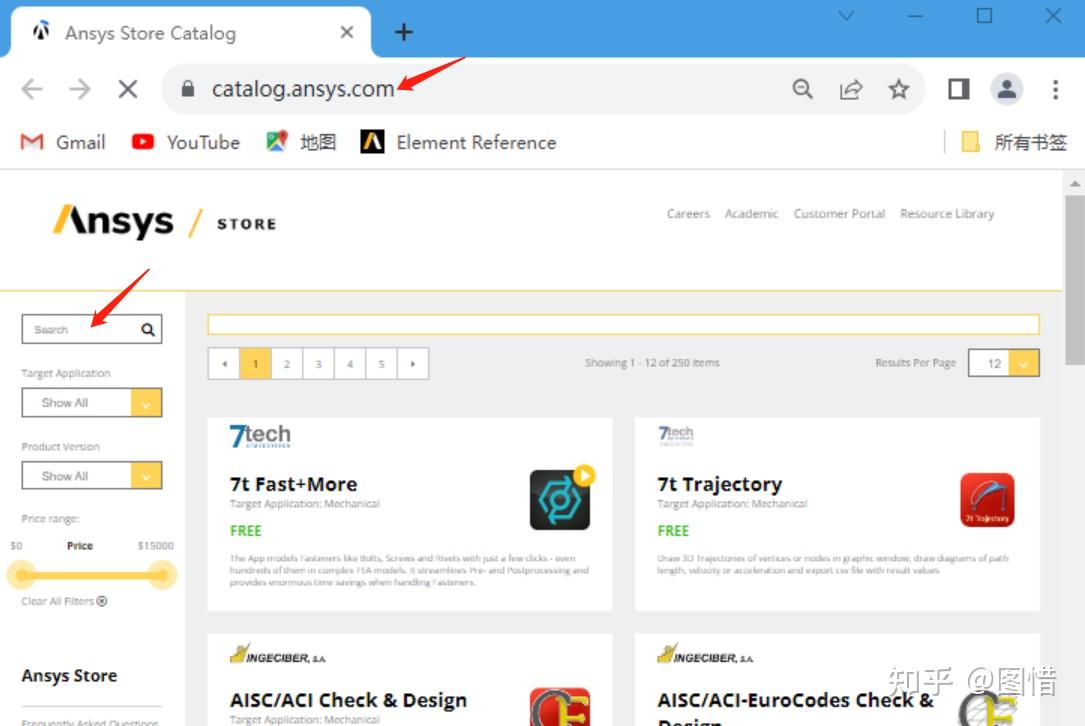Go to next results page arrow
The image size is (1085, 726).
(412, 363)
